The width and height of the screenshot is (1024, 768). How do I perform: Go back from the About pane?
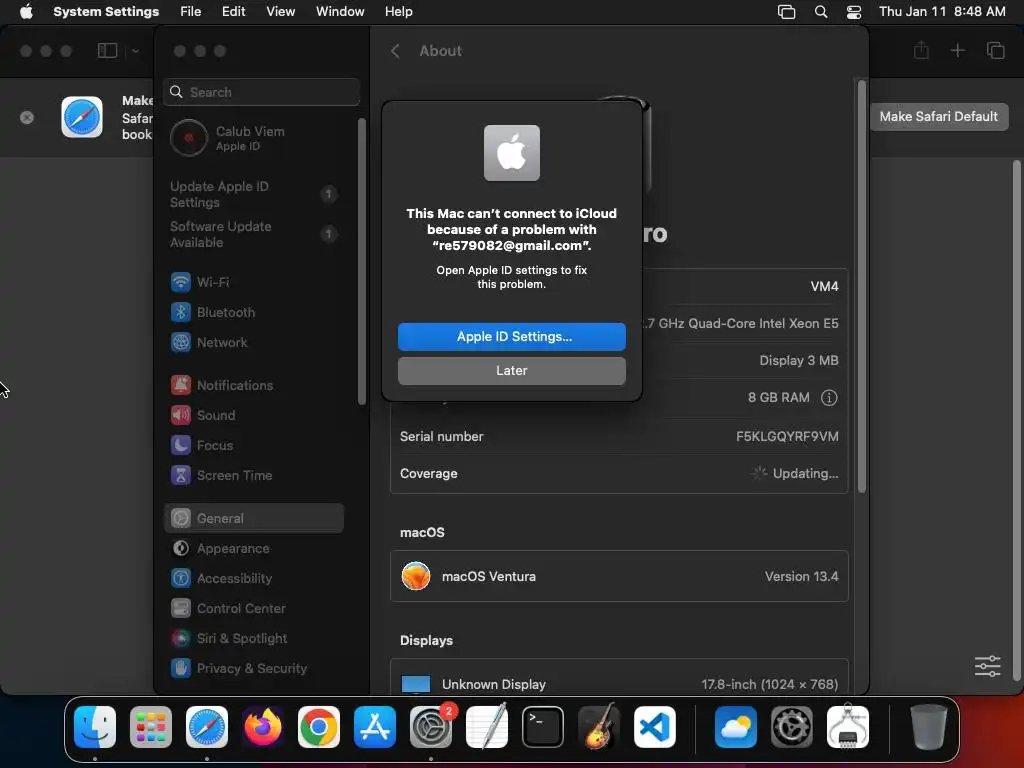click(x=395, y=51)
